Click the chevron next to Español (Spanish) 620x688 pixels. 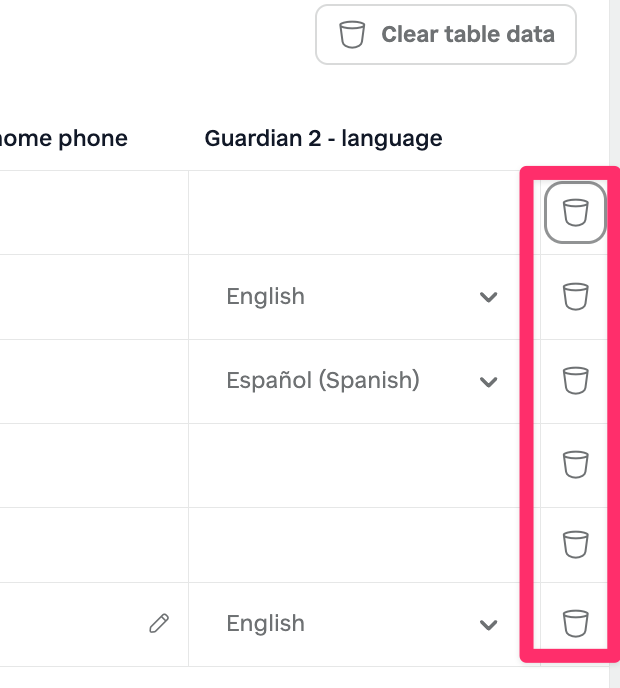pos(488,382)
